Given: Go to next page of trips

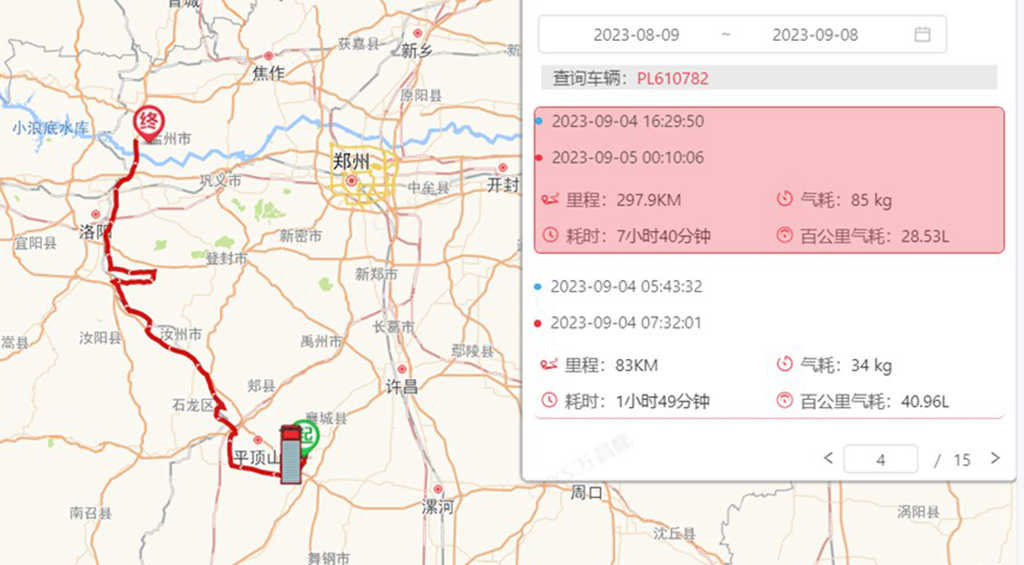Looking at the screenshot, I should (x=994, y=458).
